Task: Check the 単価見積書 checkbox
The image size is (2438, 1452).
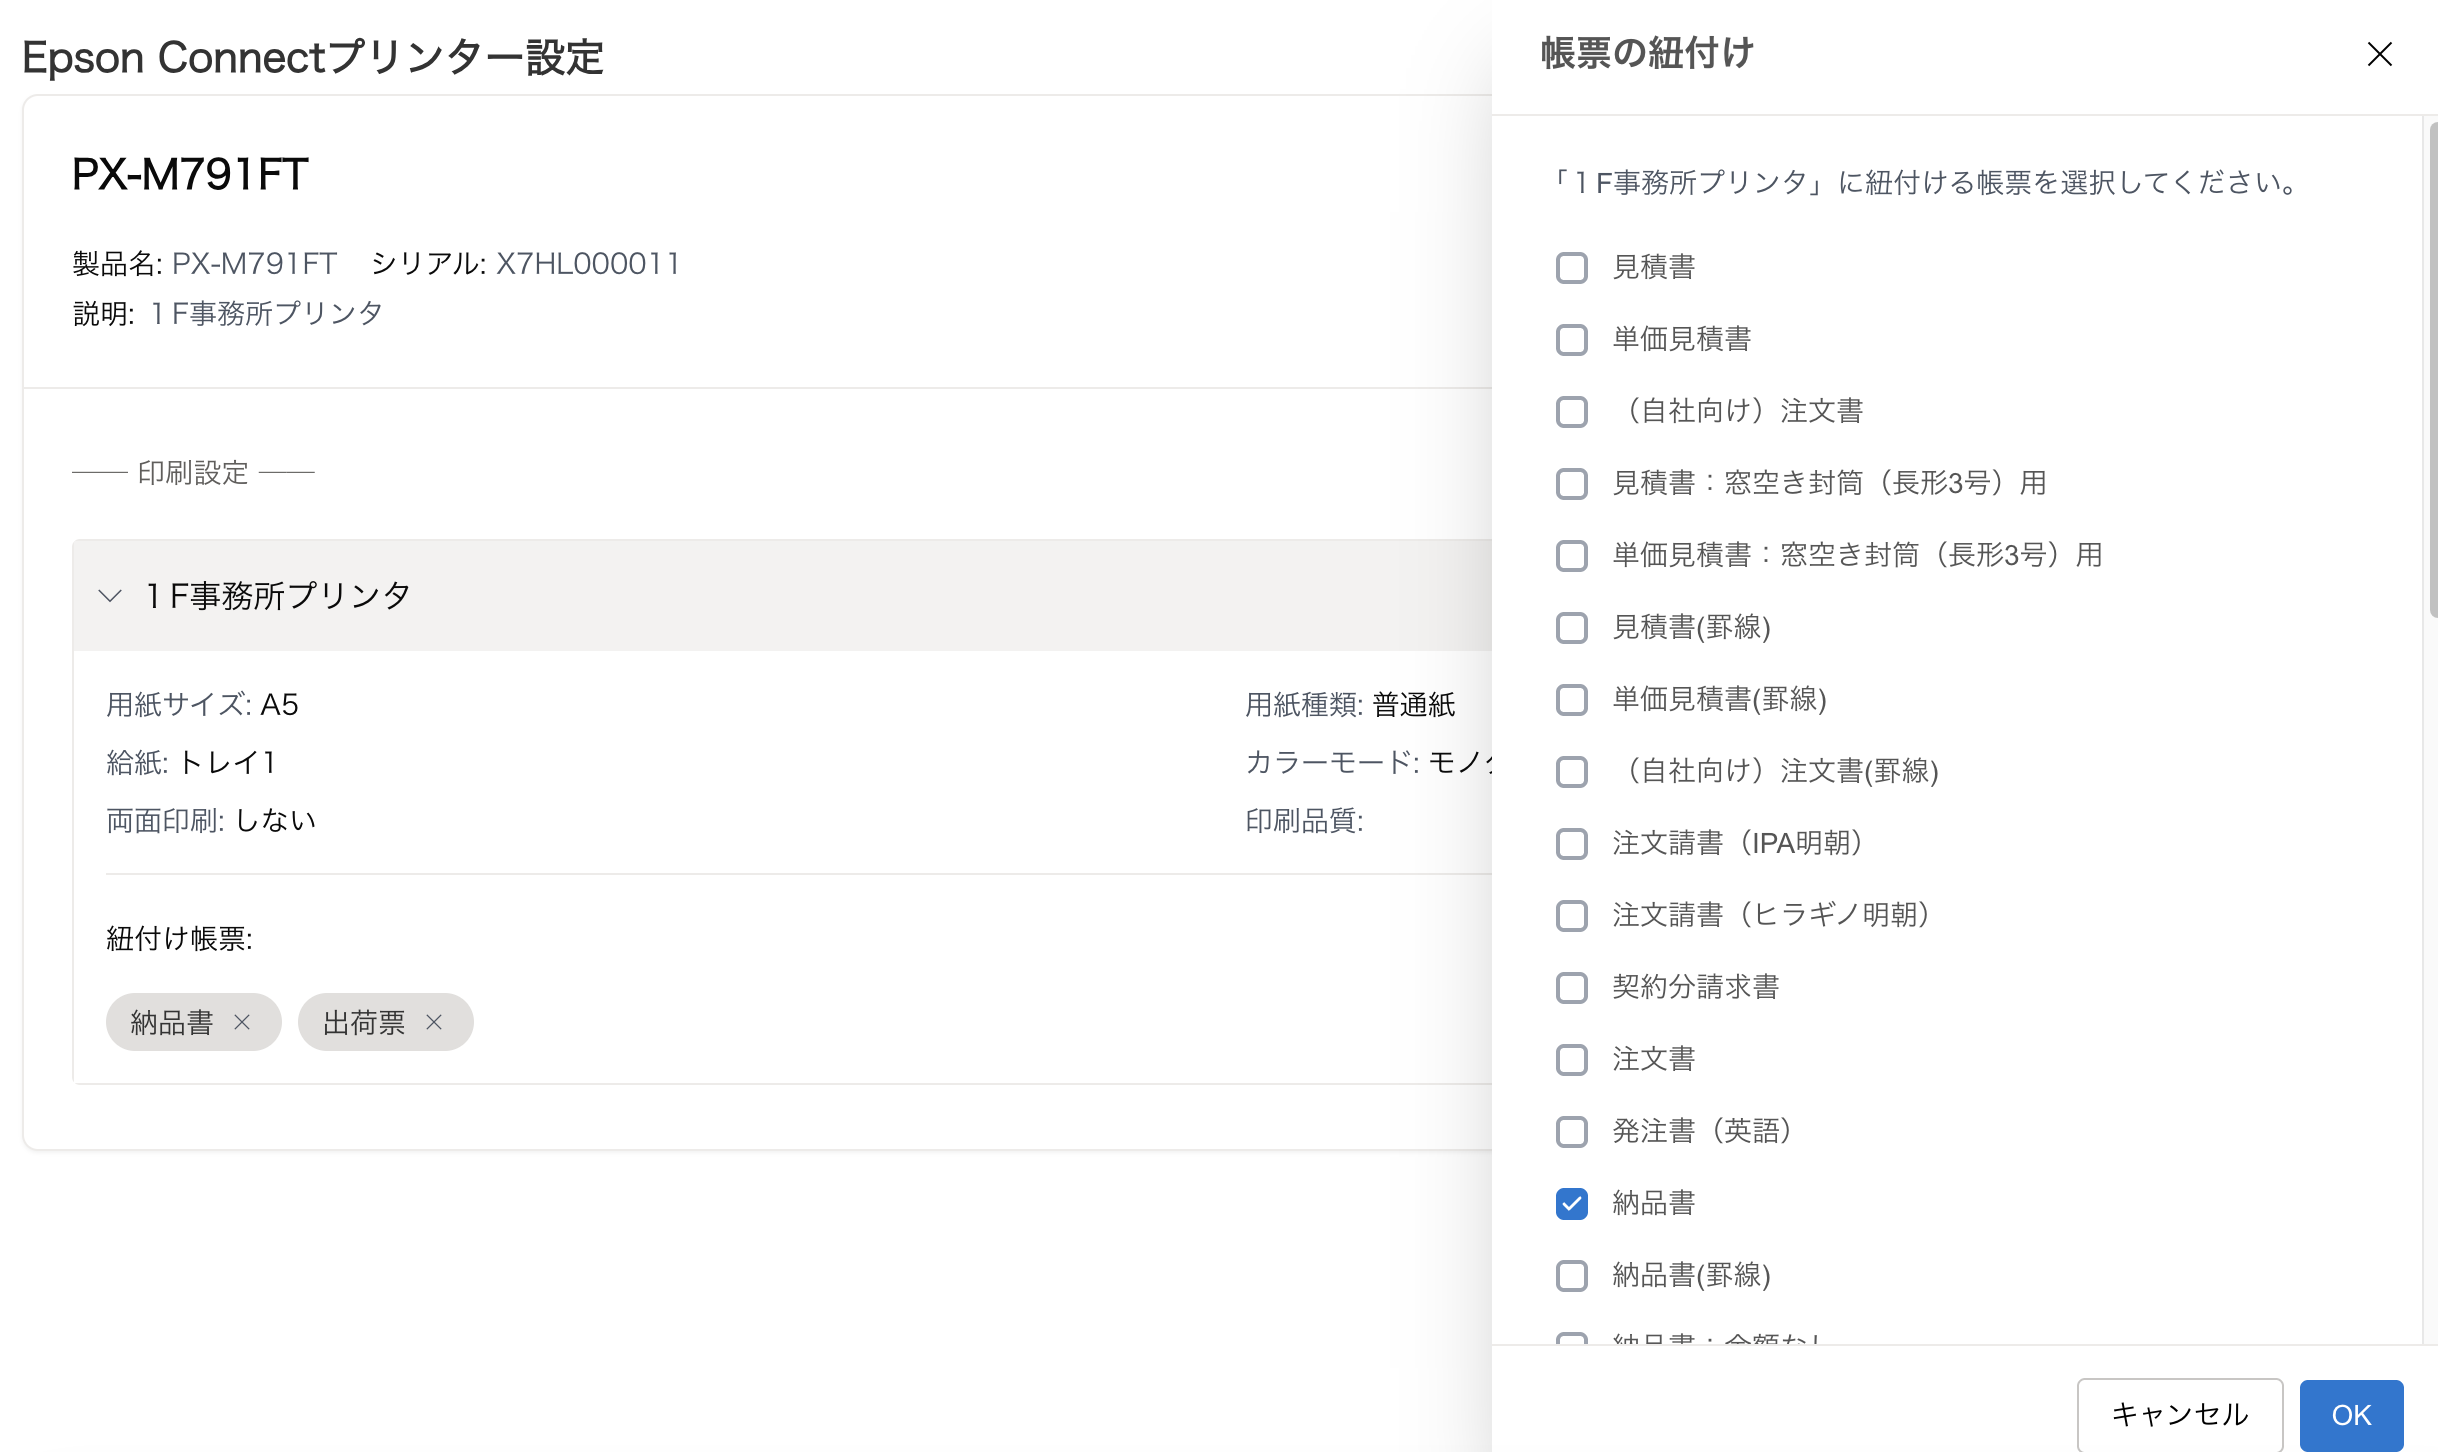Action: (1572, 340)
